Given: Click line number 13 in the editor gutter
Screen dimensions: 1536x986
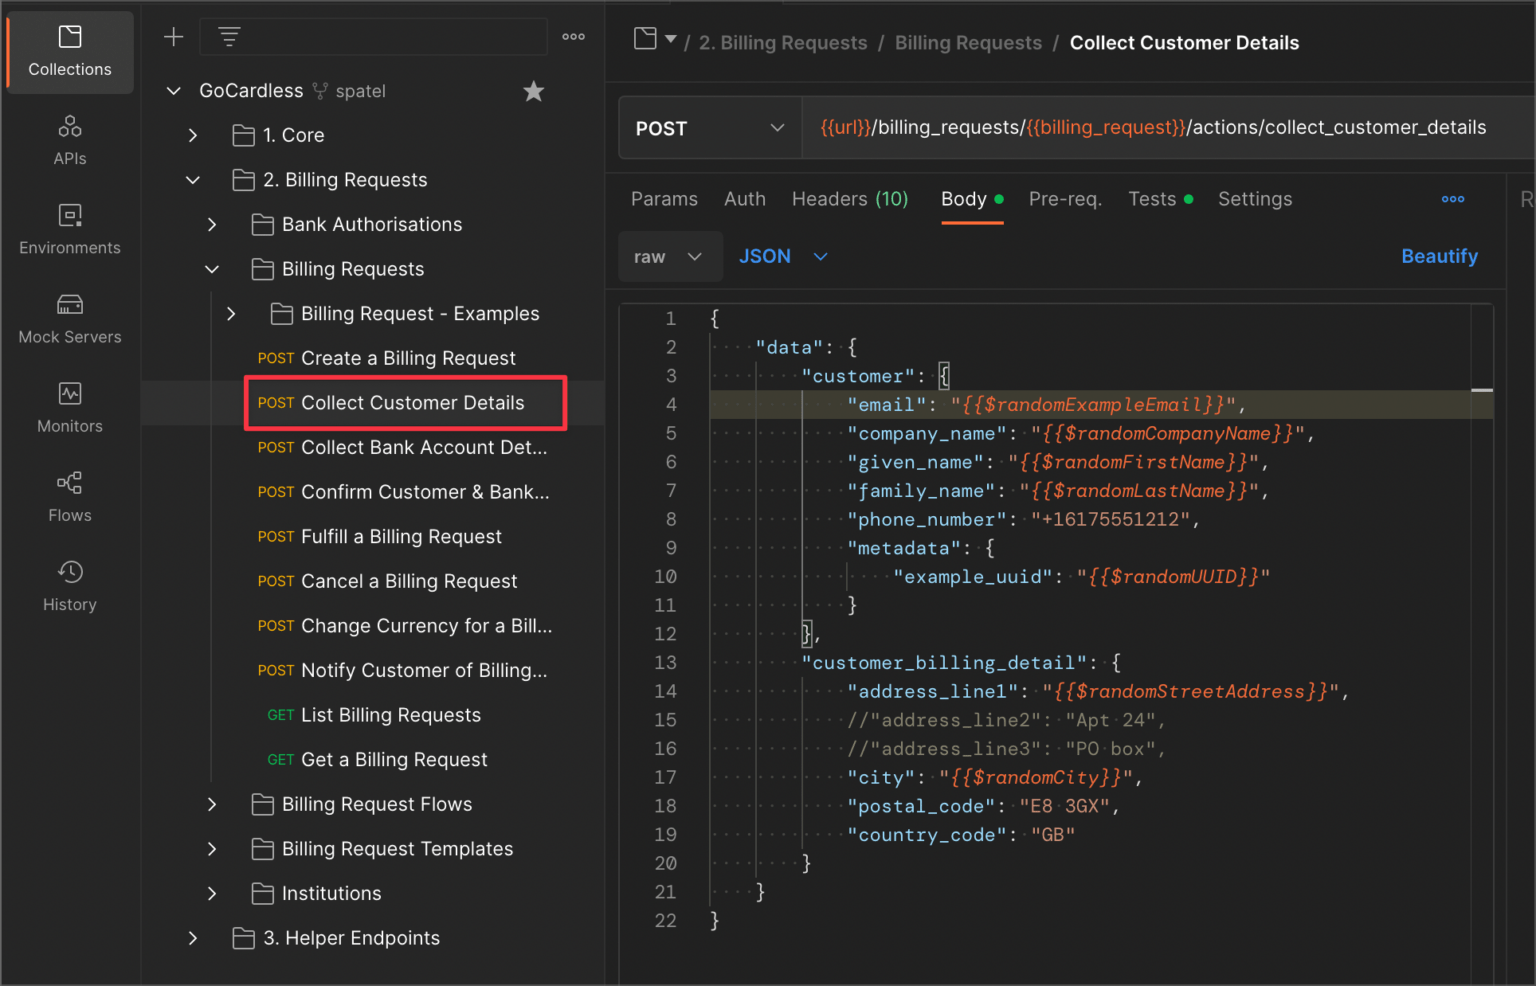Looking at the screenshot, I should pos(666,663).
